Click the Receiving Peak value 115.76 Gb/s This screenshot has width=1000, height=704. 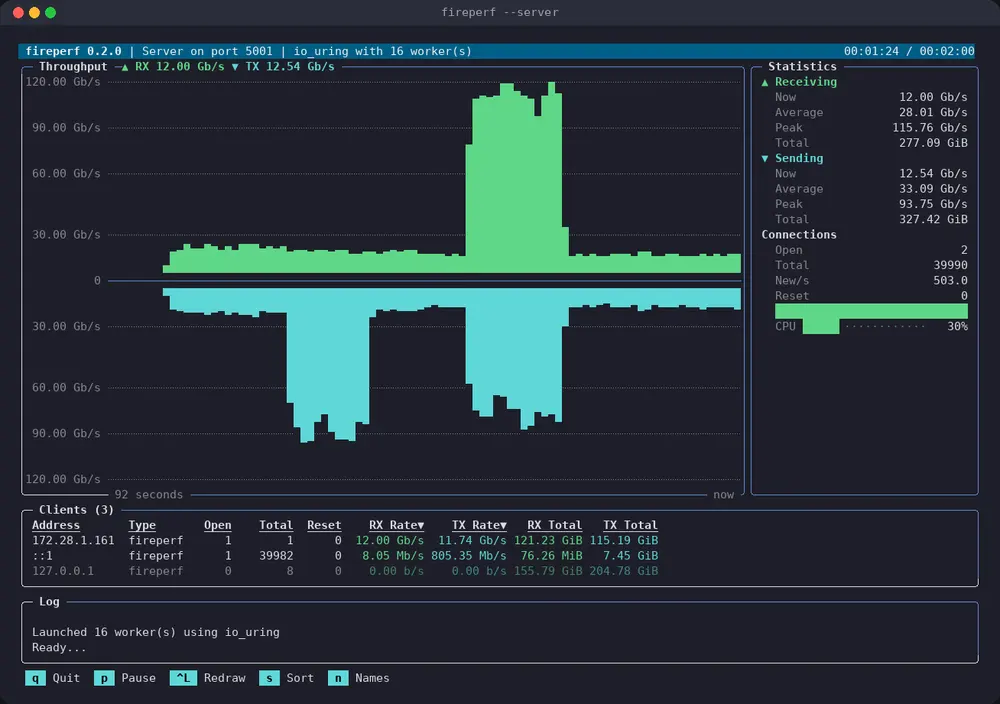click(x=930, y=128)
